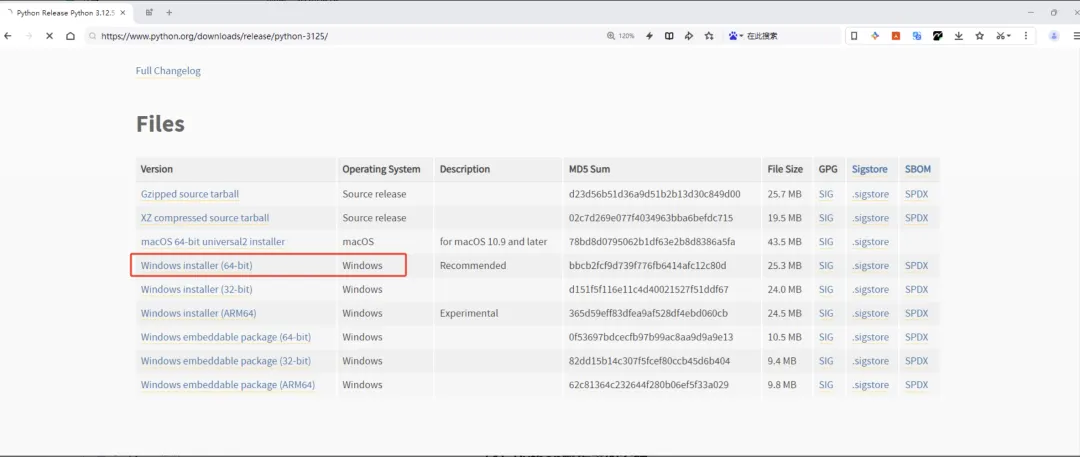1080x457 pixels.
Task: Open the user profile avatar
Action: coord(1054,36)
